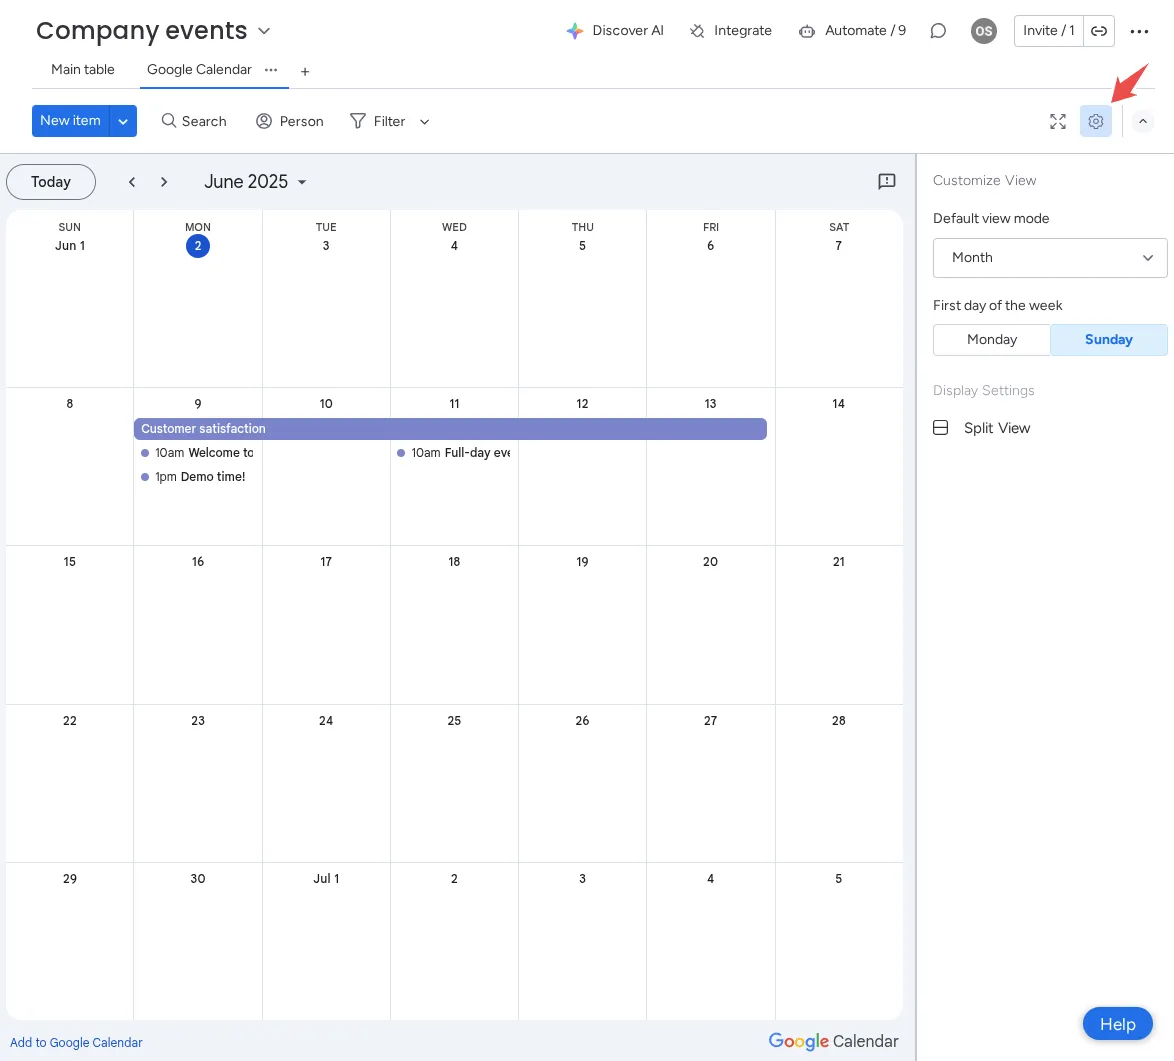The height and width of the screenshot is (1061, 1174).
Task: Click the Search magnifier button
Action: 194,121
